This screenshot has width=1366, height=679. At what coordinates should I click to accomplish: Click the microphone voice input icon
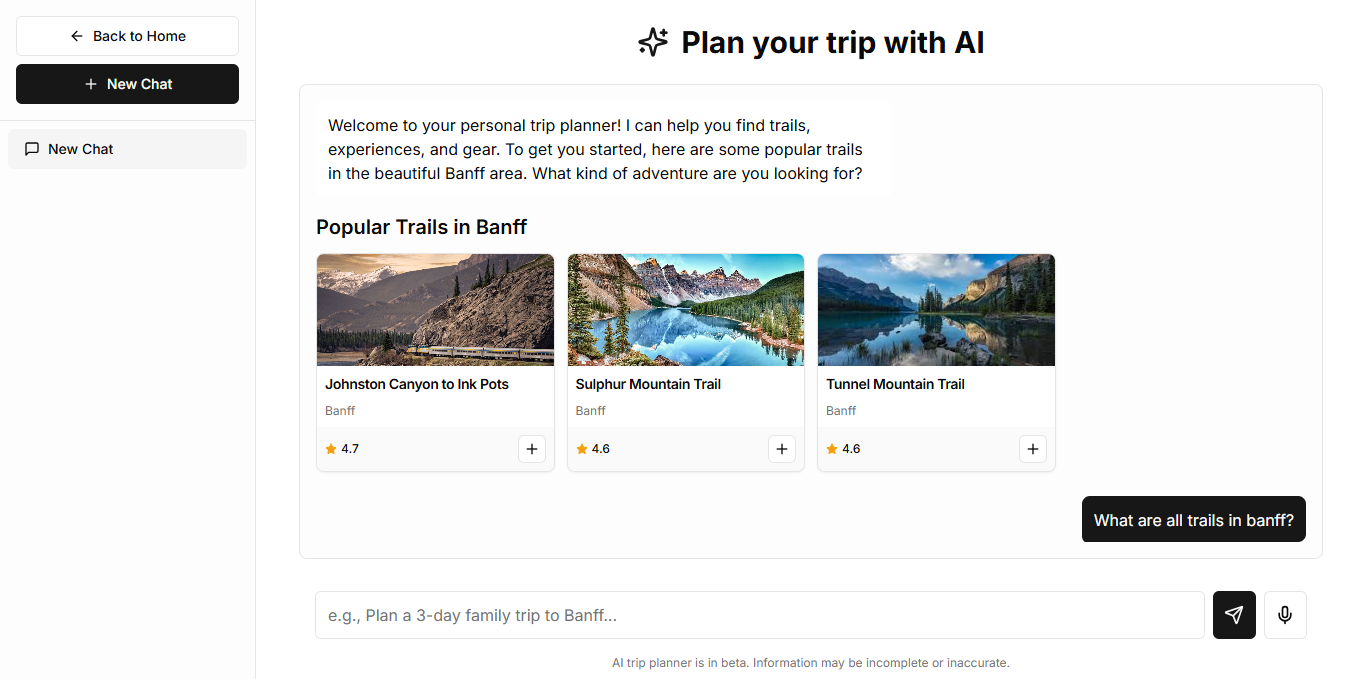[x=1285, y=615]
